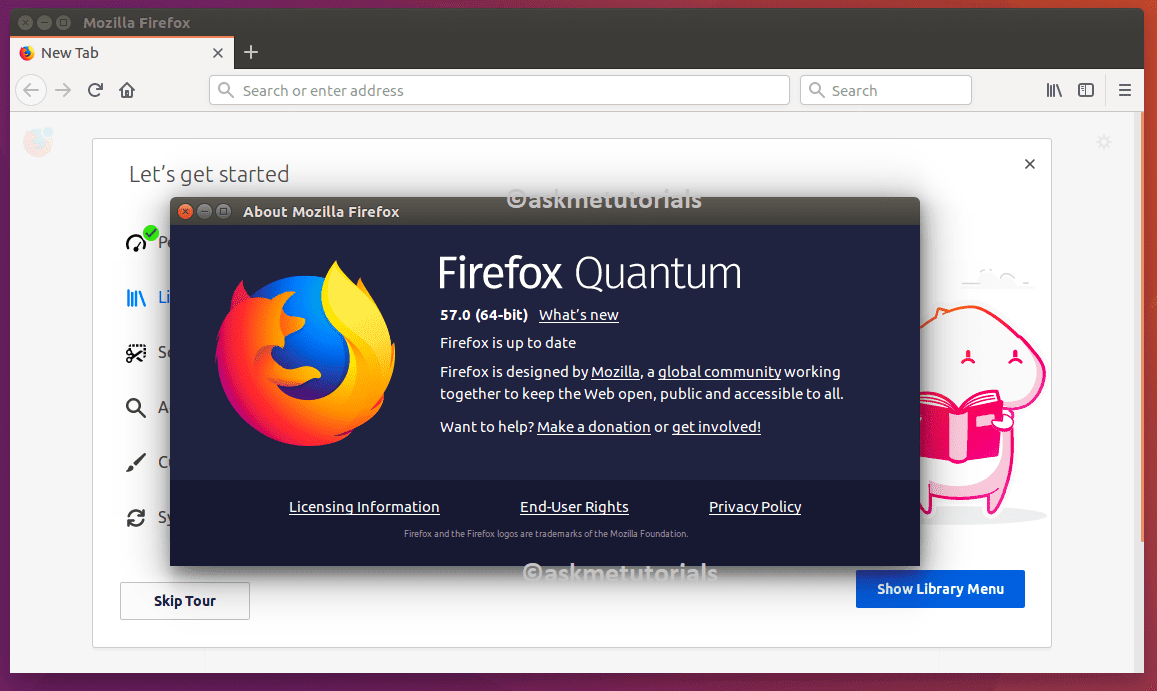Open new tab preferences gear icon

pos(1104,142)
